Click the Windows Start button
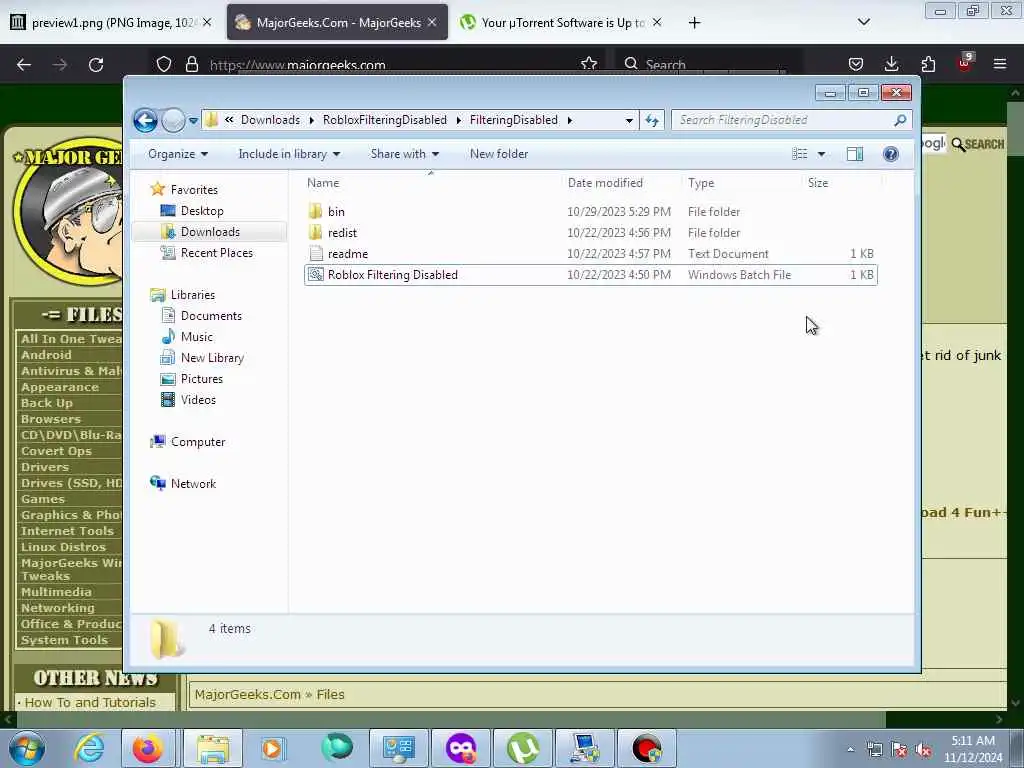The height and width of the screenshot is (768, 1024). pos(27,748)
